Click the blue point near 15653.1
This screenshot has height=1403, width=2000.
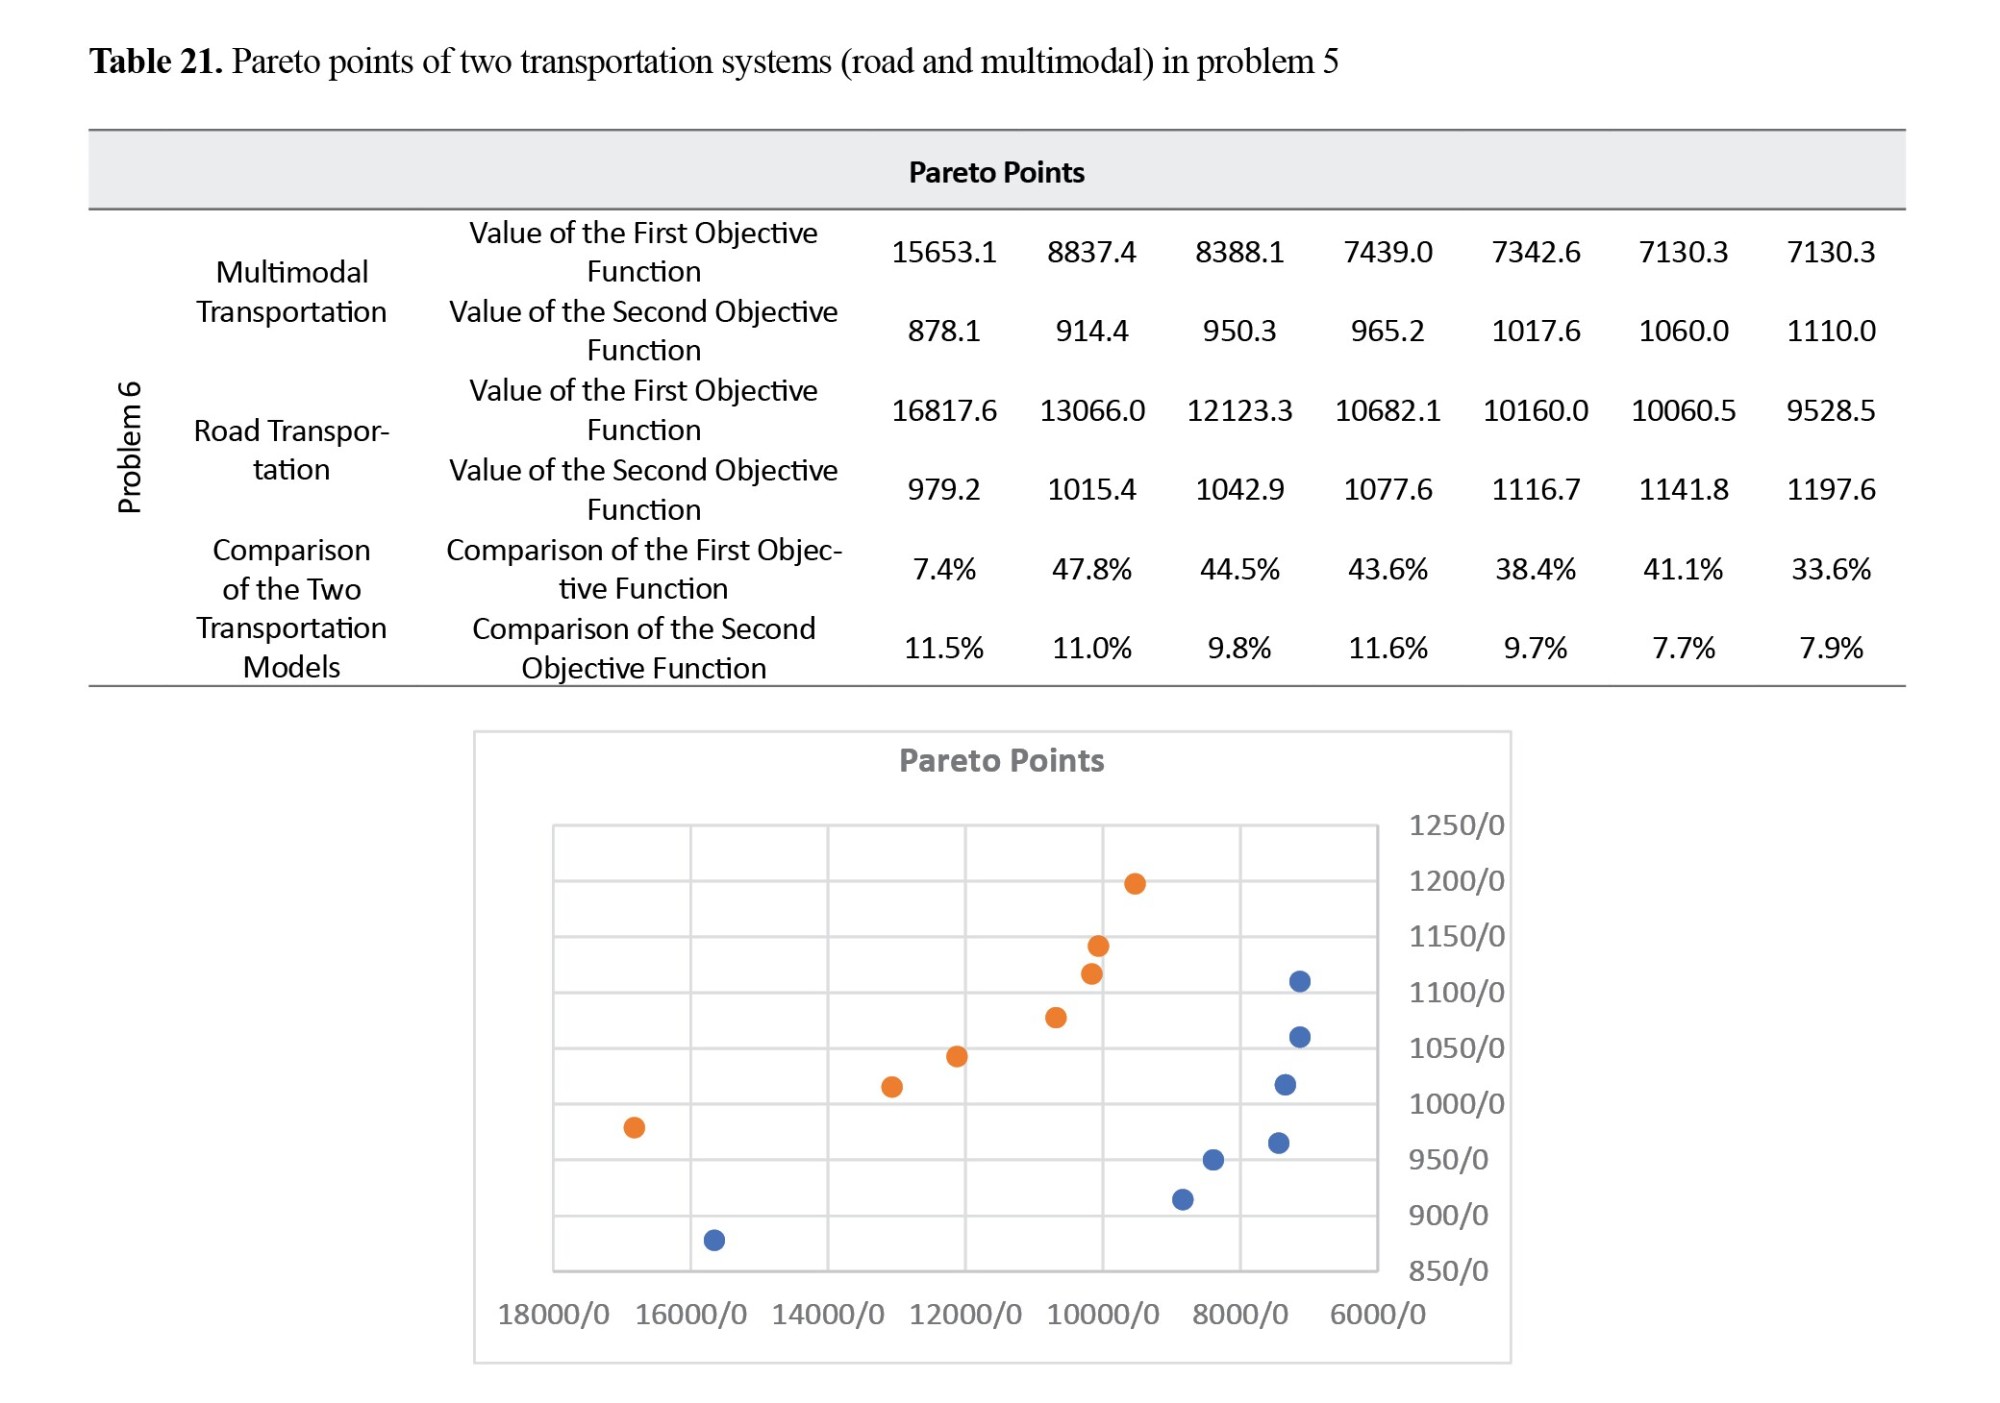point(714,1240)
